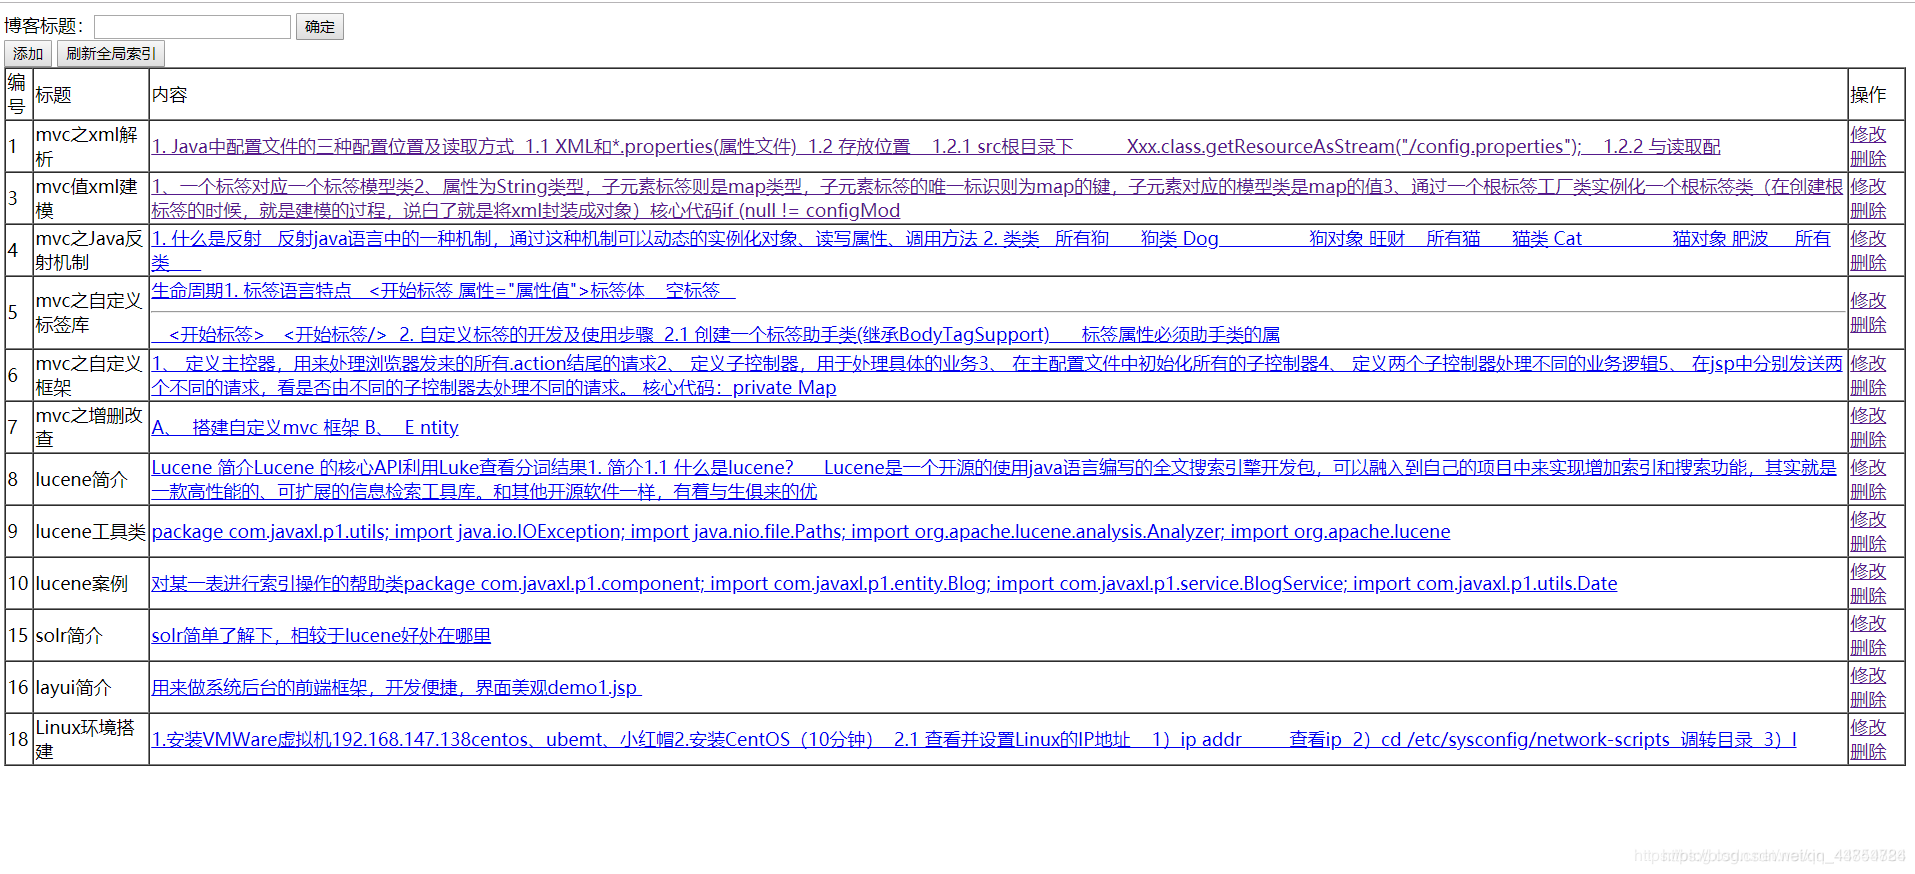The height and width of the screenshot is (874, 1915).
Task: Click the 操作 column header
Action: point(1876,94)
